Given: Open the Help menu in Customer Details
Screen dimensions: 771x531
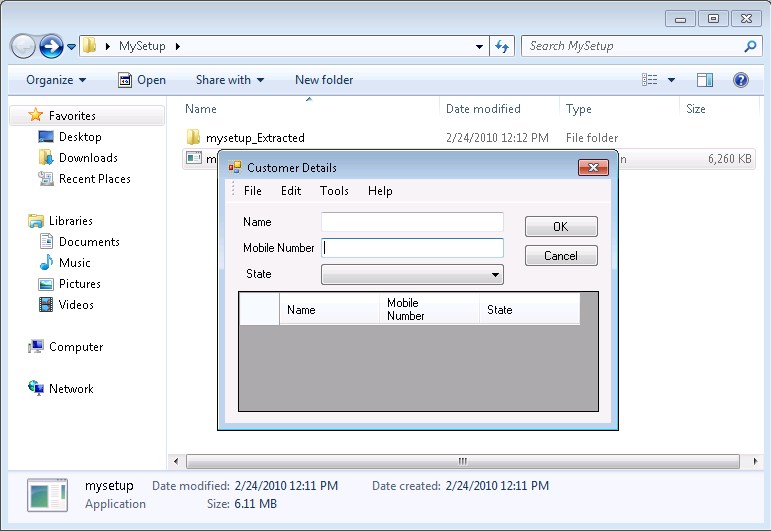Looking at the screenshot, I should [380, 191].
